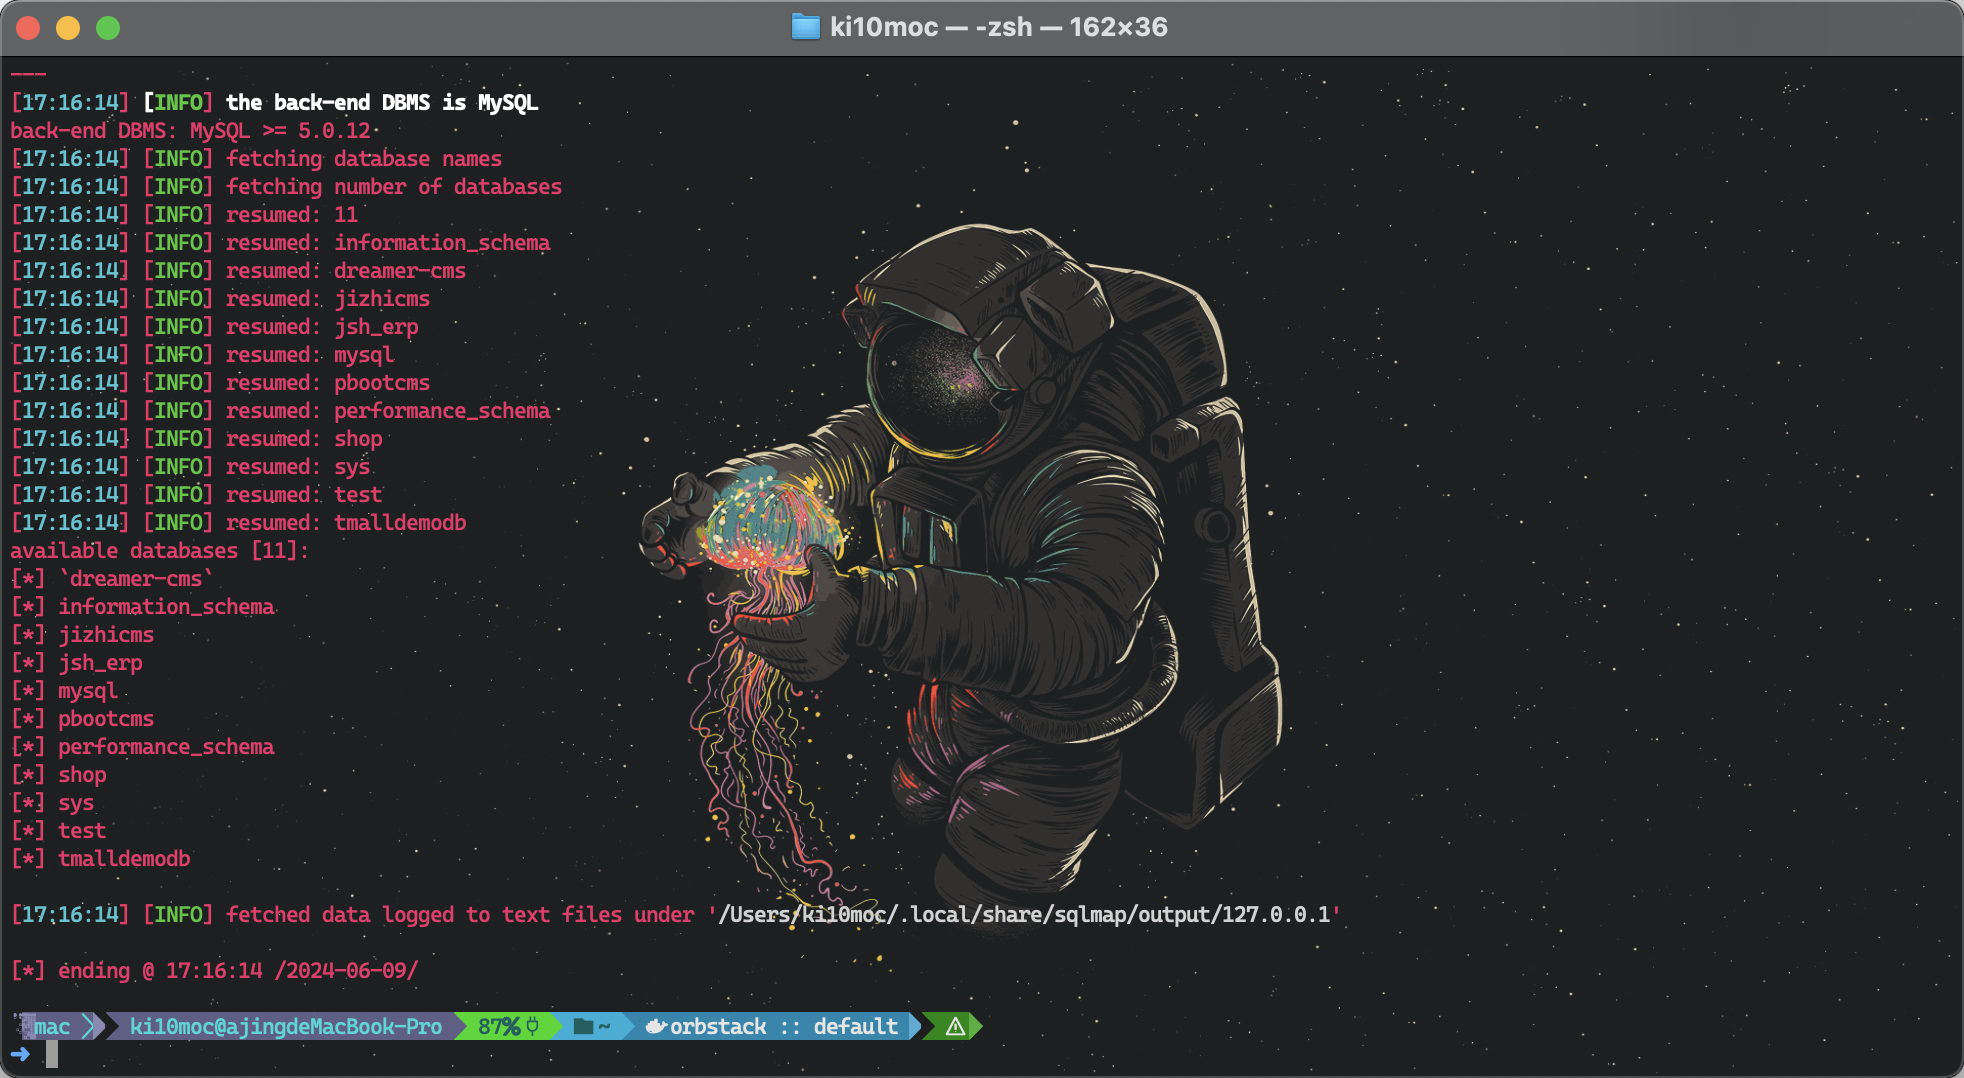Click 'resumed: 11' log line
This screenshot has height=1078, width=1964.
coord(292,215)
